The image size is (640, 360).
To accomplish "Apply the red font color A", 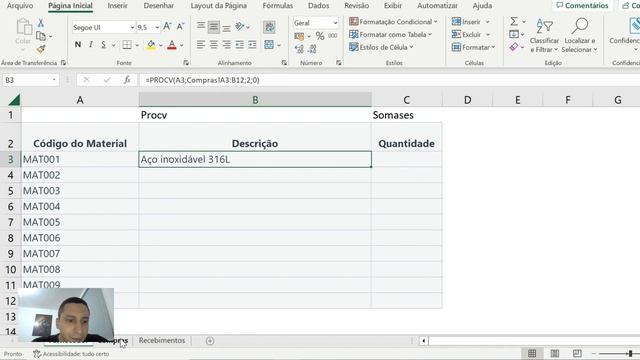I will pos(172,44).
